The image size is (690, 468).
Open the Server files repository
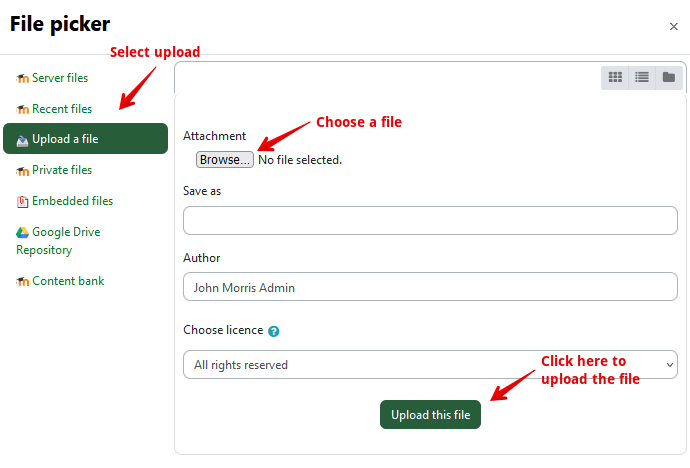tap(60, 78)
